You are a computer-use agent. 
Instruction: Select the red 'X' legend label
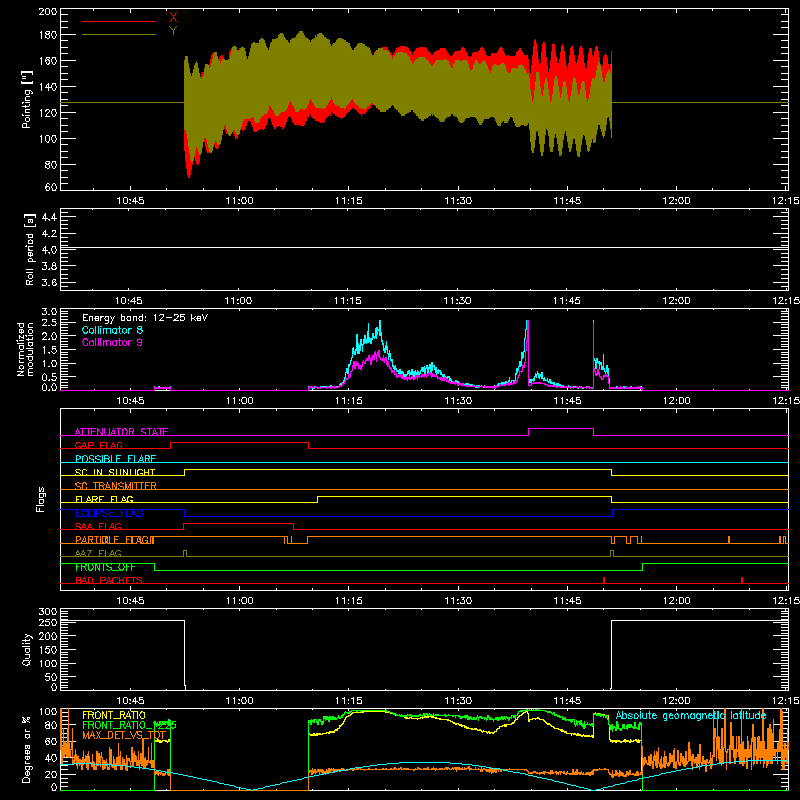tap(173, 18)
